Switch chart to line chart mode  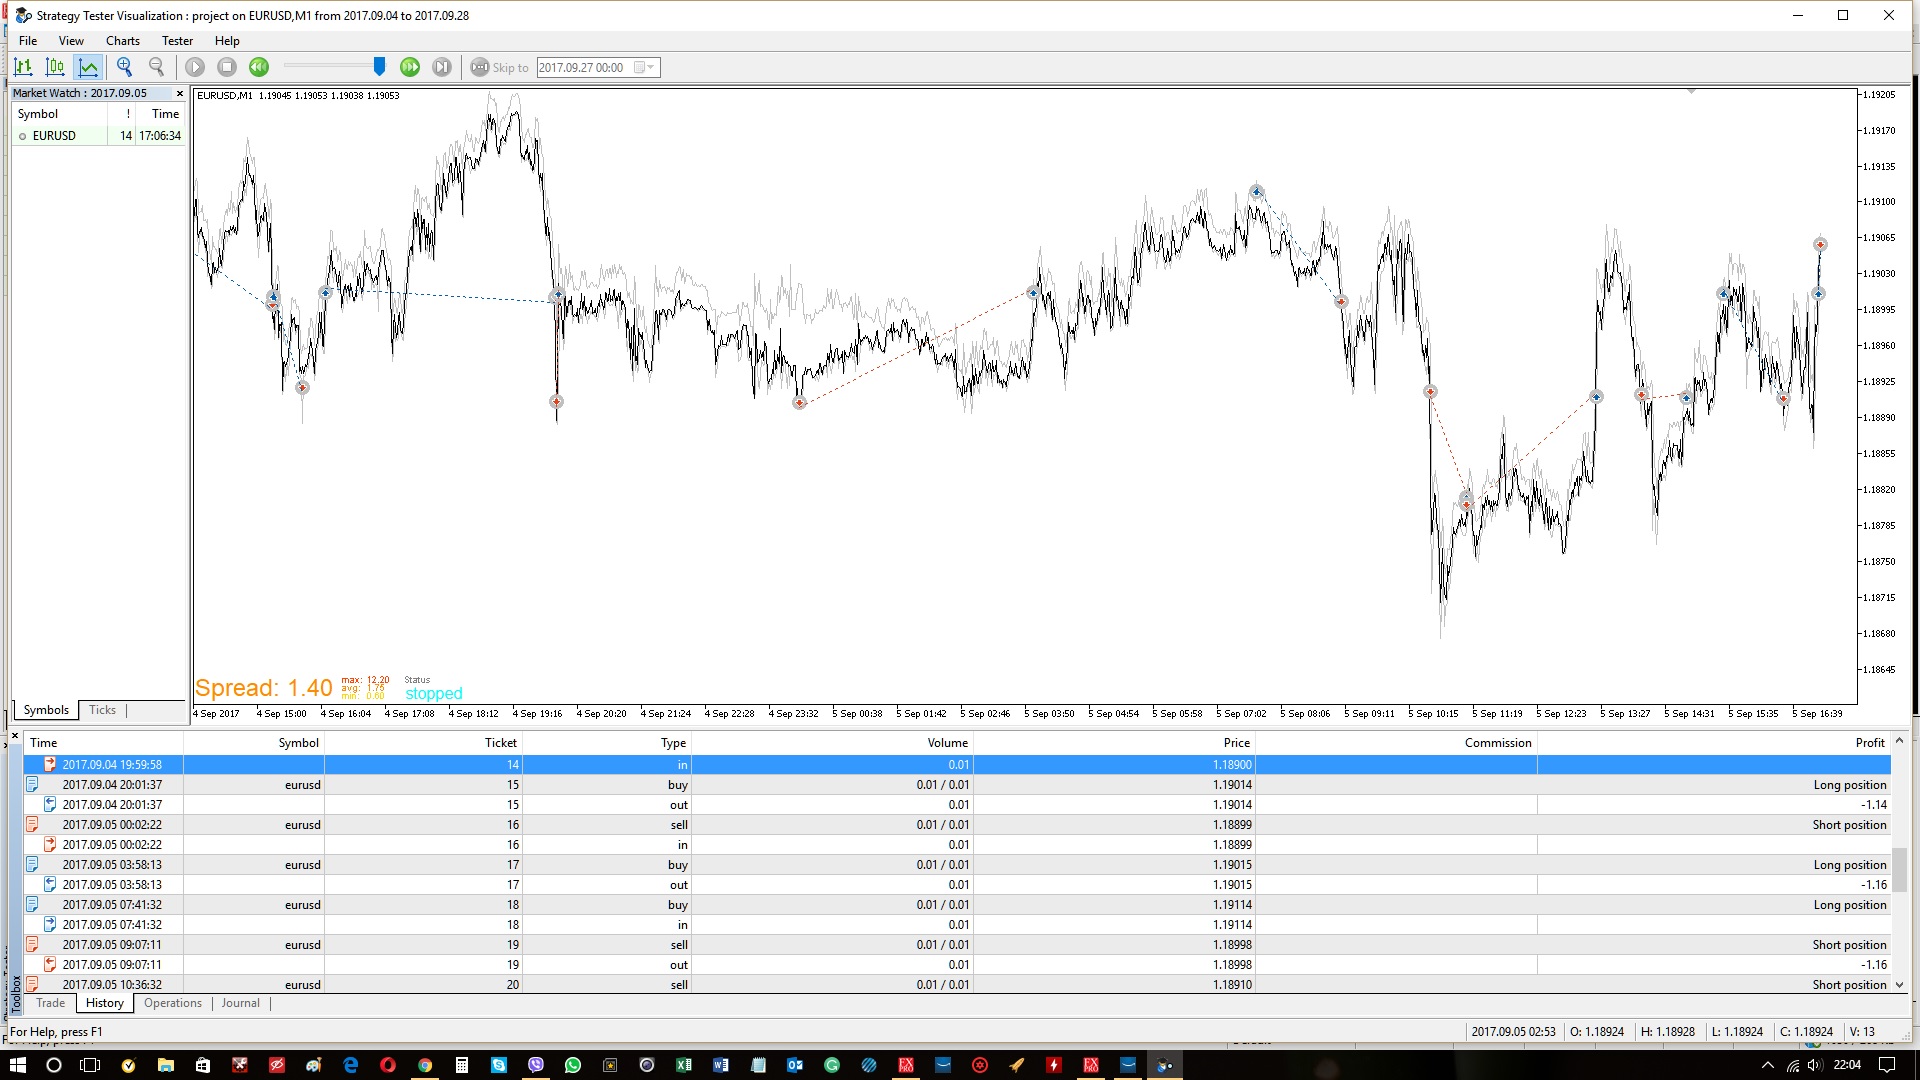point(89,67)
